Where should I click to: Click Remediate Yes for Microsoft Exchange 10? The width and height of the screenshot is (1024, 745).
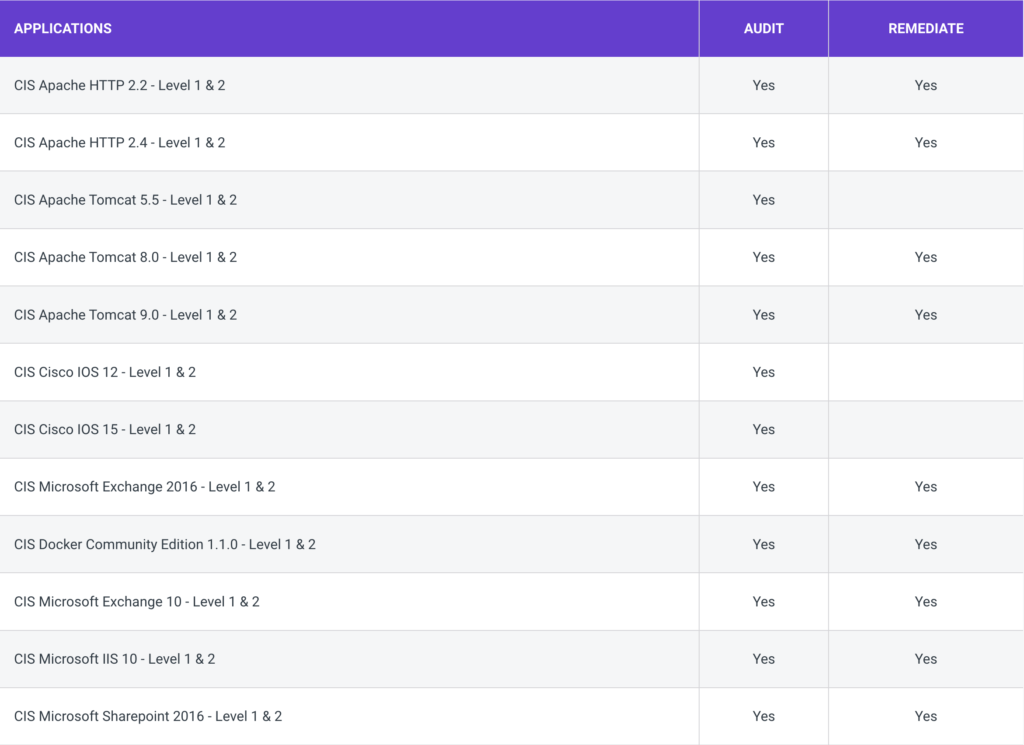pos(925,602)
